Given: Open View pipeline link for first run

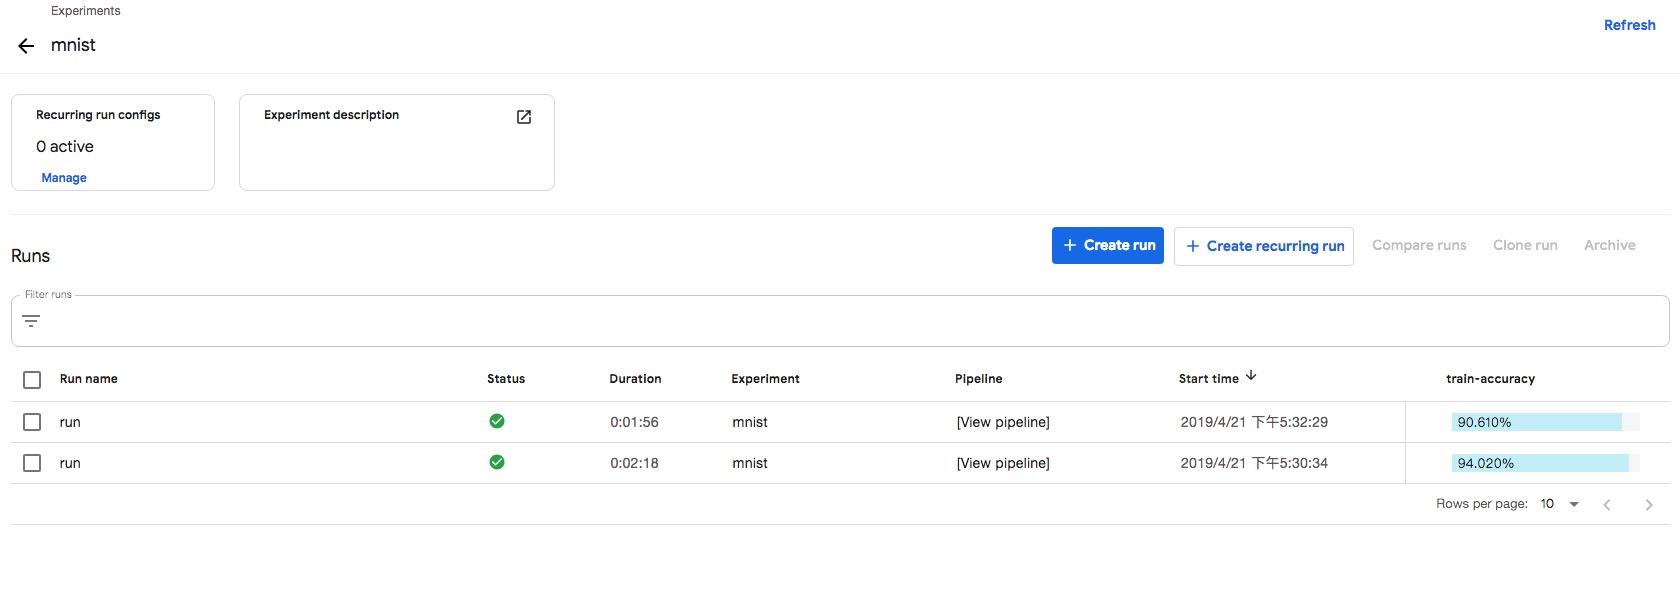Looking at the screenshot, I should click(1003, 422).
